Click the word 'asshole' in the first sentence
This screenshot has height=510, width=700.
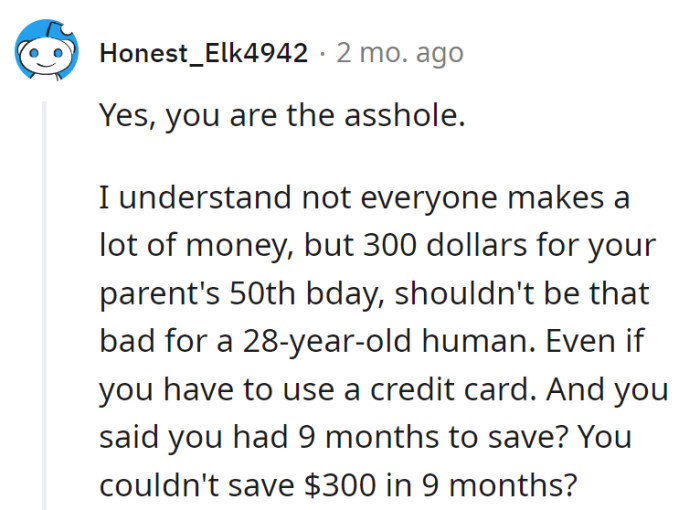click(x=404, y=115)
